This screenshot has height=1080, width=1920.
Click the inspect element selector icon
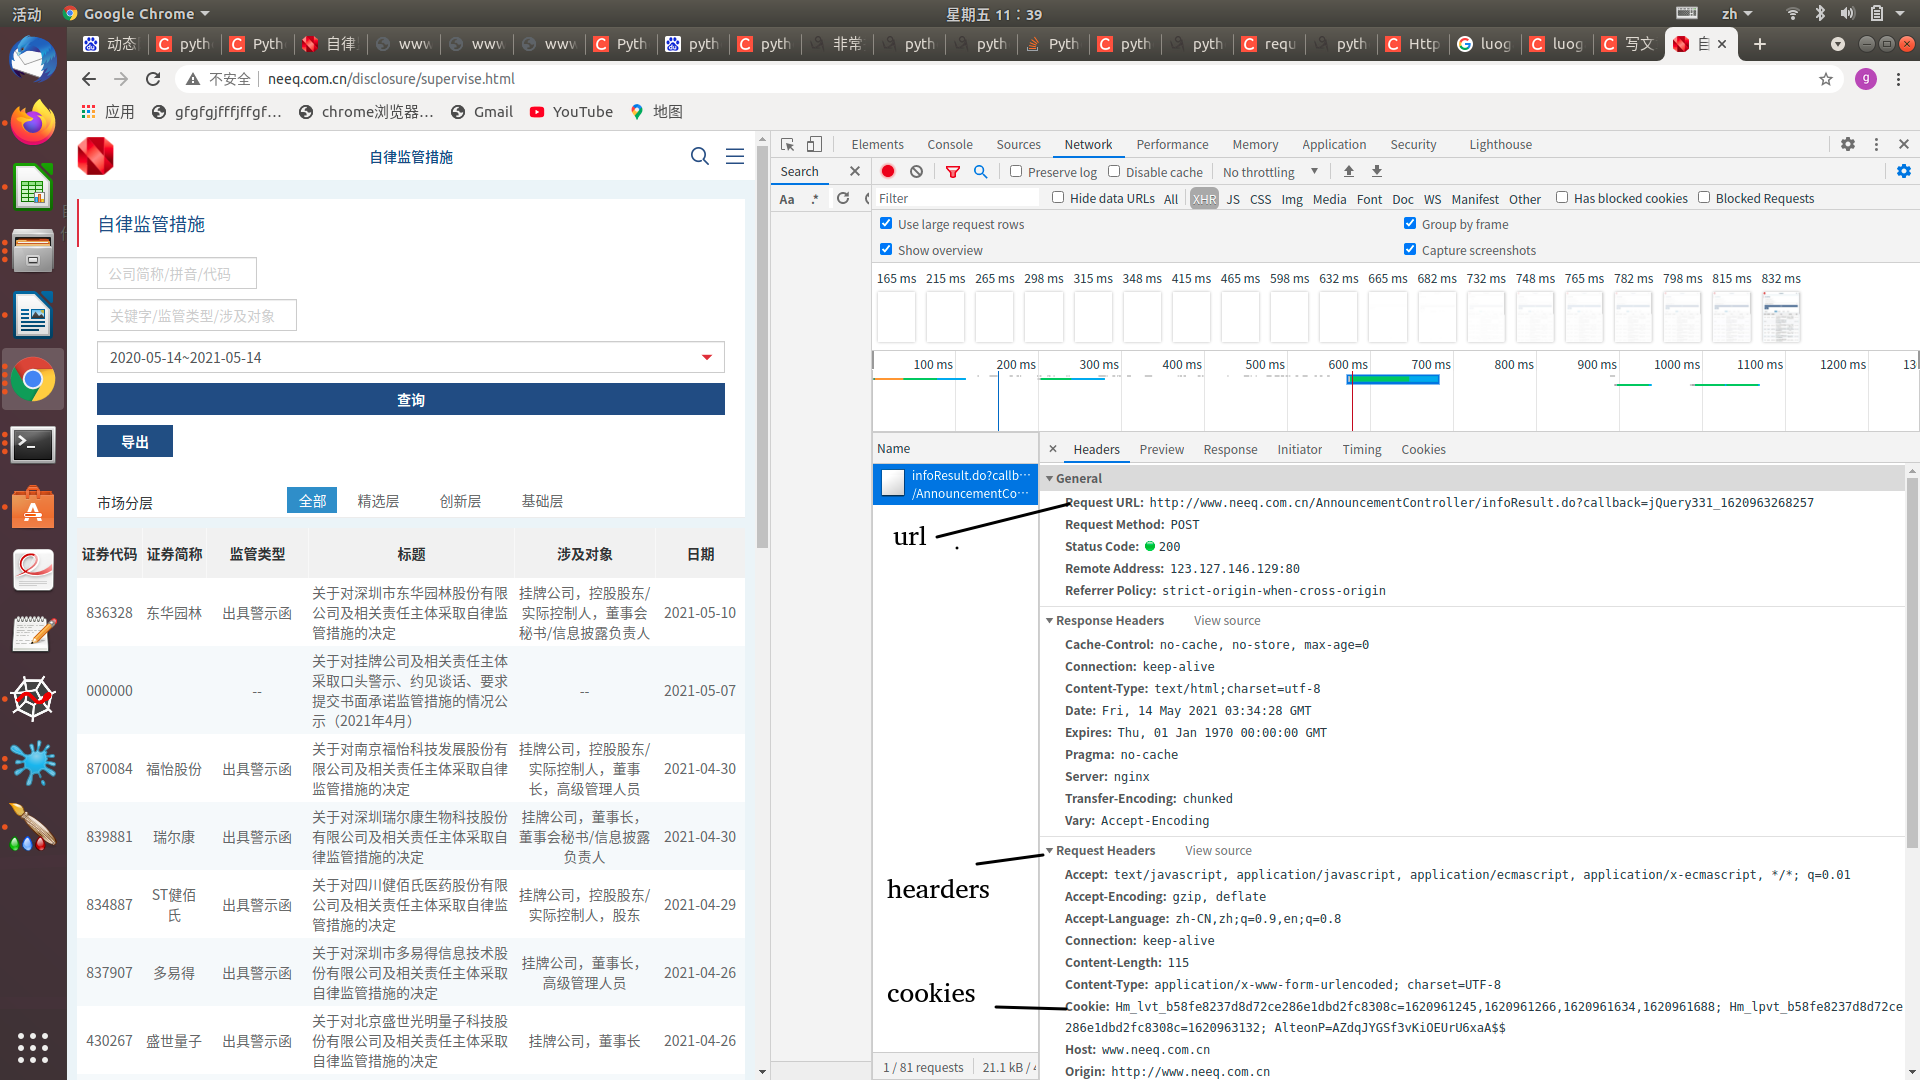(x=787, y=144)
